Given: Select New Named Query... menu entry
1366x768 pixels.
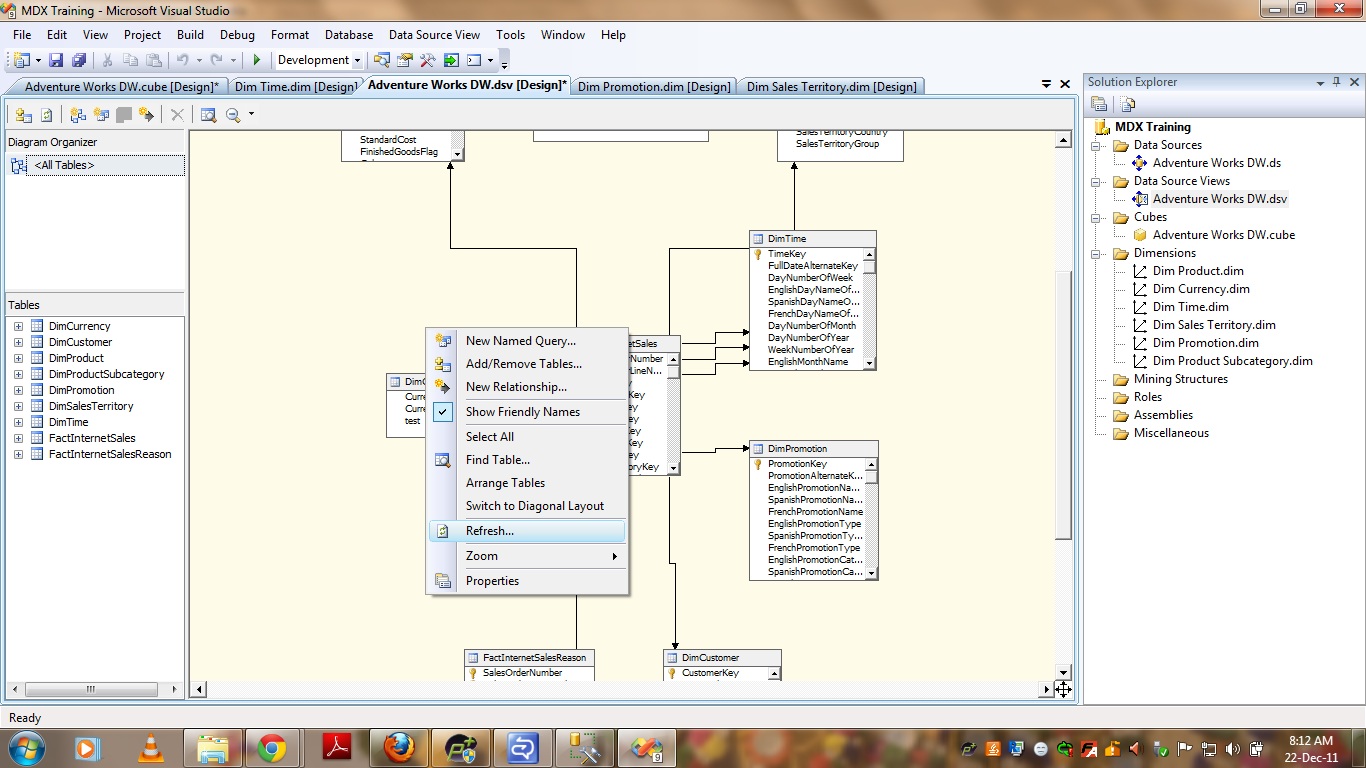Looking at the screenshot, I should 520,341.
